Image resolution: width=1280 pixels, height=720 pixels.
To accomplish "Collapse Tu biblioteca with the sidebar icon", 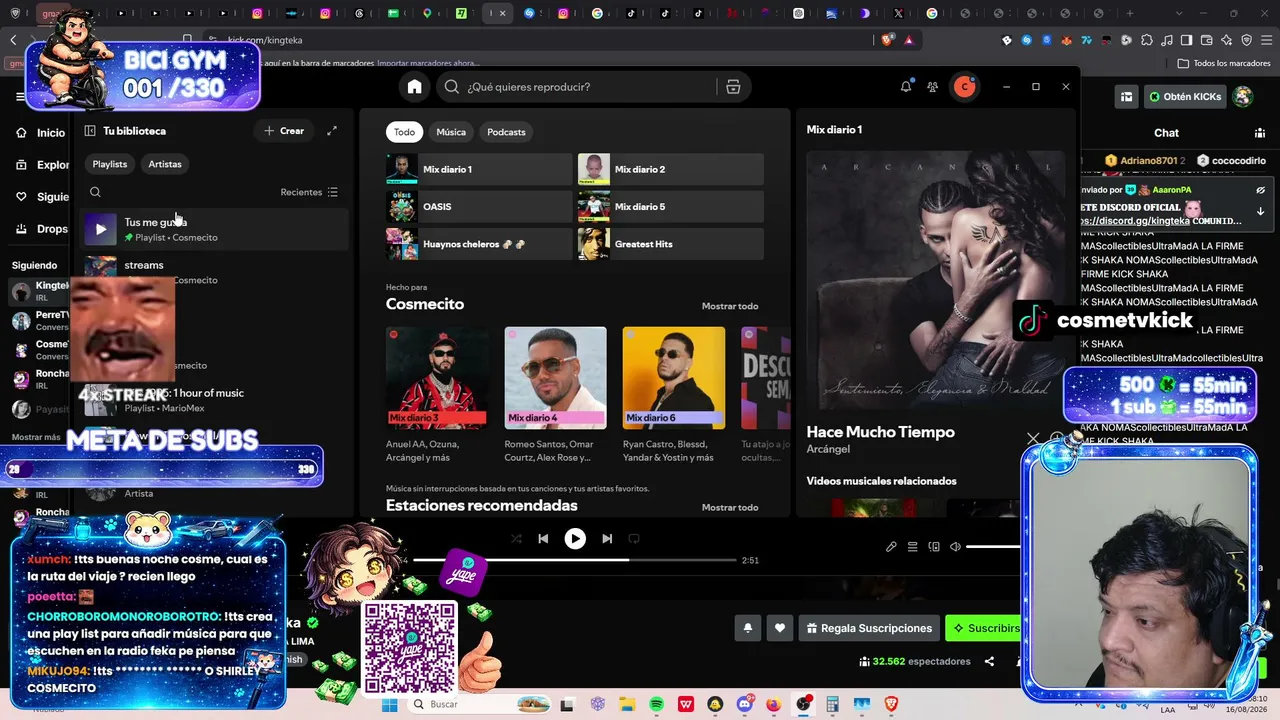I will point(90,131).
